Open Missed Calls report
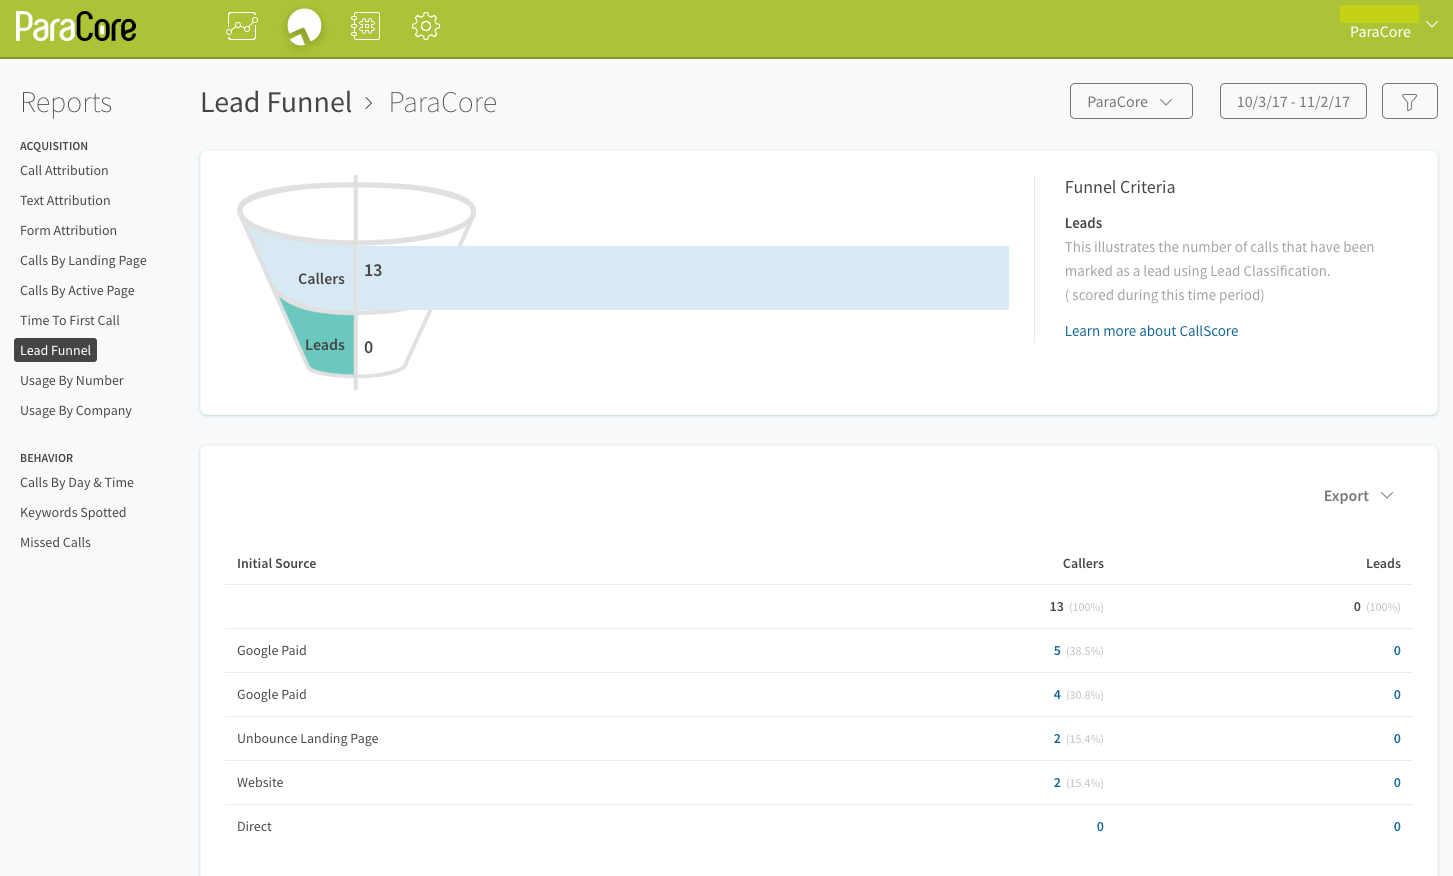This screenshot has height=876, width=1453. click(x=55, y=542)
